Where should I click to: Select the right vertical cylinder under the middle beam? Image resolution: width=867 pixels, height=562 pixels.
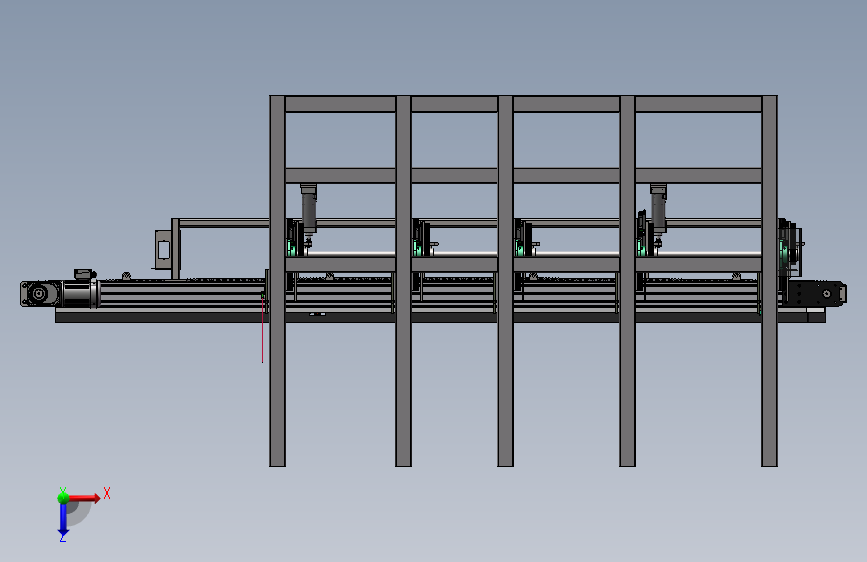pyautogui.click(x=658, y=208)
